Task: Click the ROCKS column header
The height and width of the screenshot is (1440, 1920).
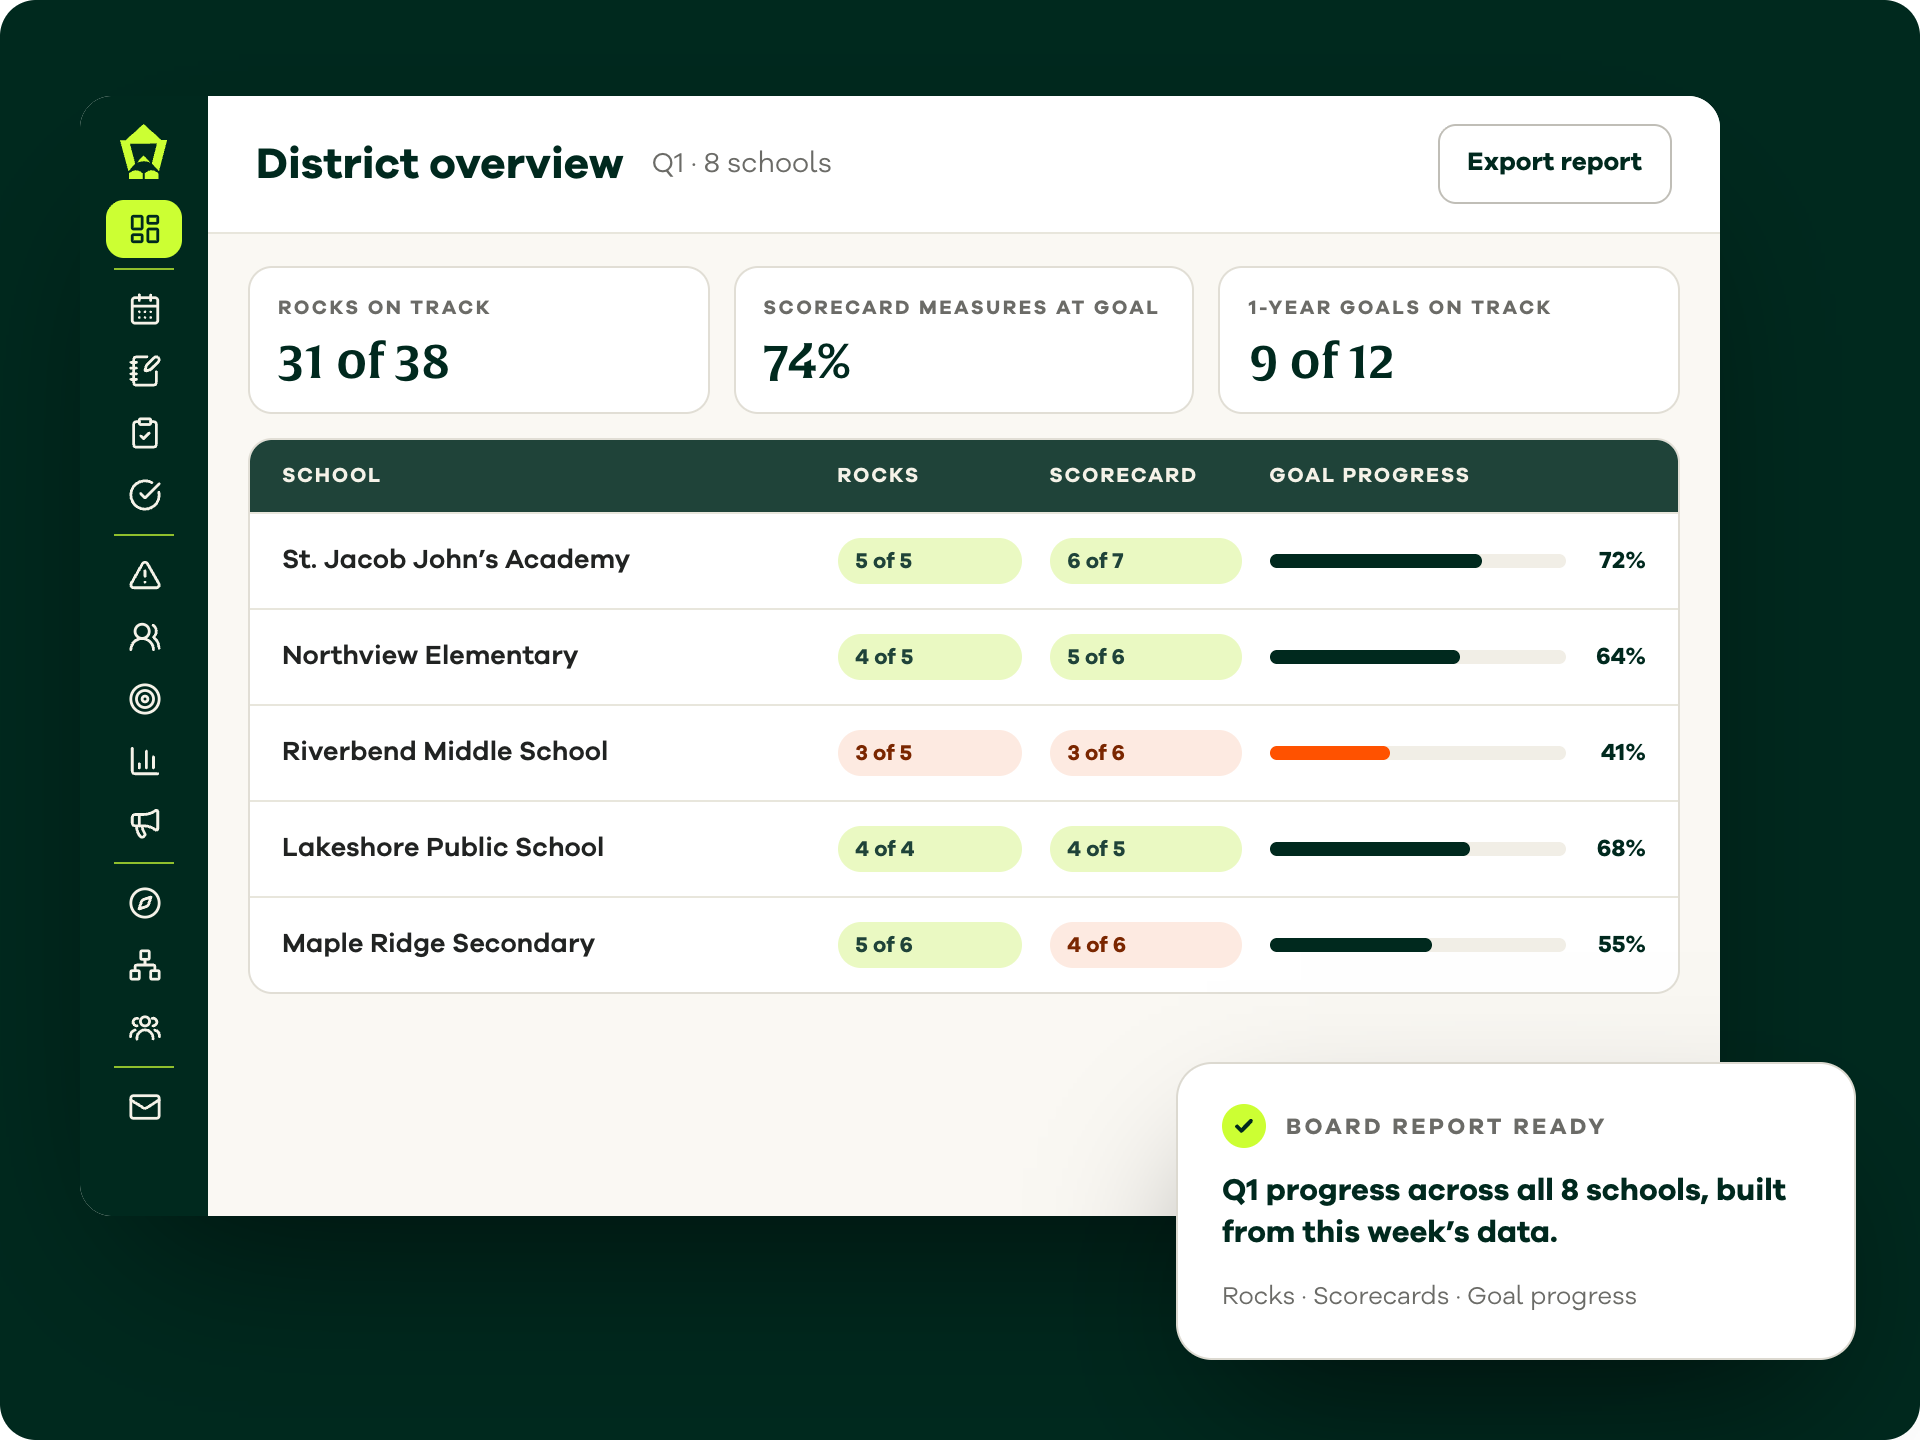Action: (878, 475)
